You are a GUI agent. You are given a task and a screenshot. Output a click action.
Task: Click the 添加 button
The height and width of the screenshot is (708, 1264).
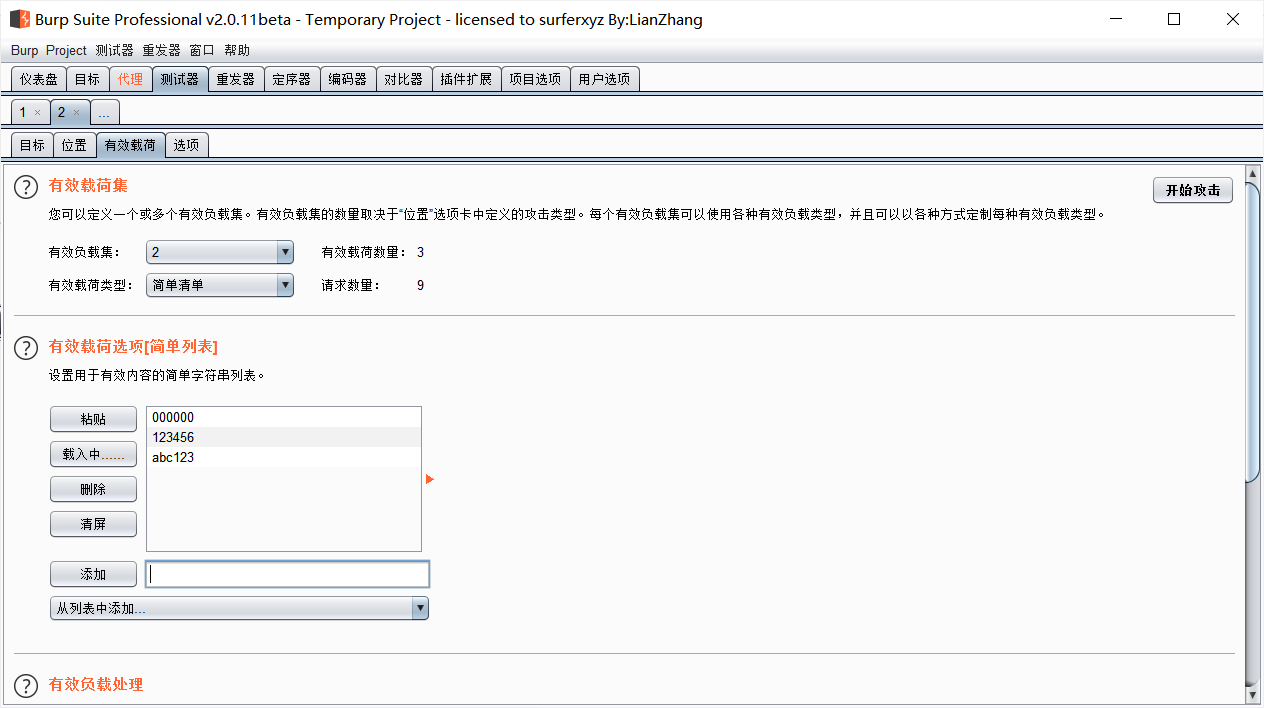tap(93, 574)
